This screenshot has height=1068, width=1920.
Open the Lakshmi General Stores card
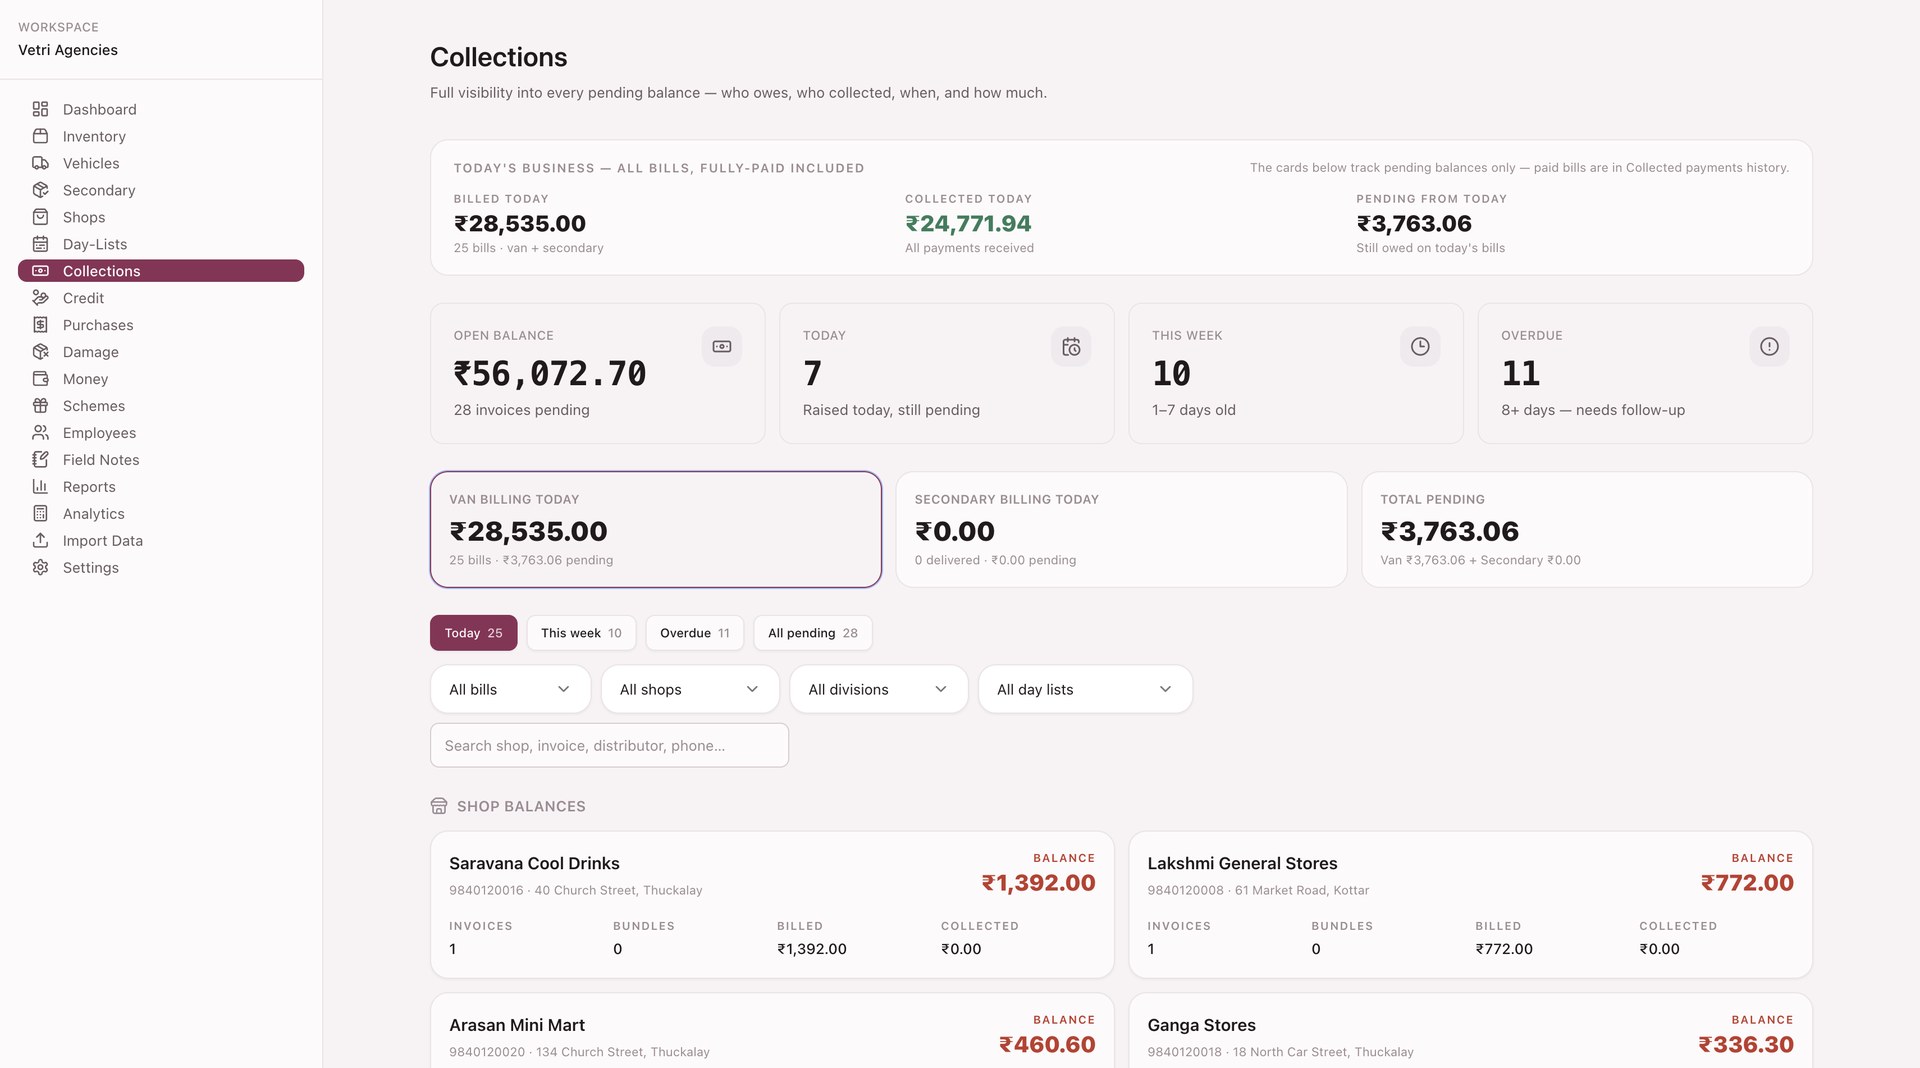(x=1470, y=905)
